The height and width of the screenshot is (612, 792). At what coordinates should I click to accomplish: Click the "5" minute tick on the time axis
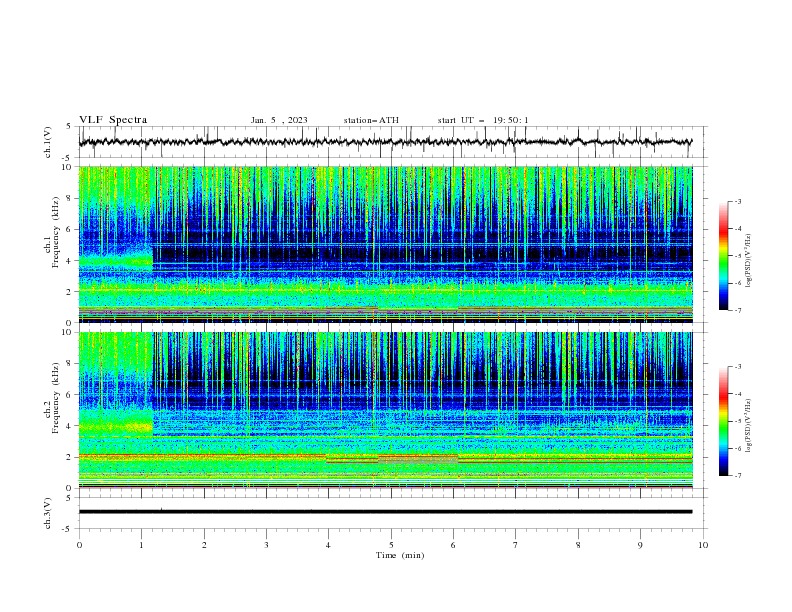[391, 545]
